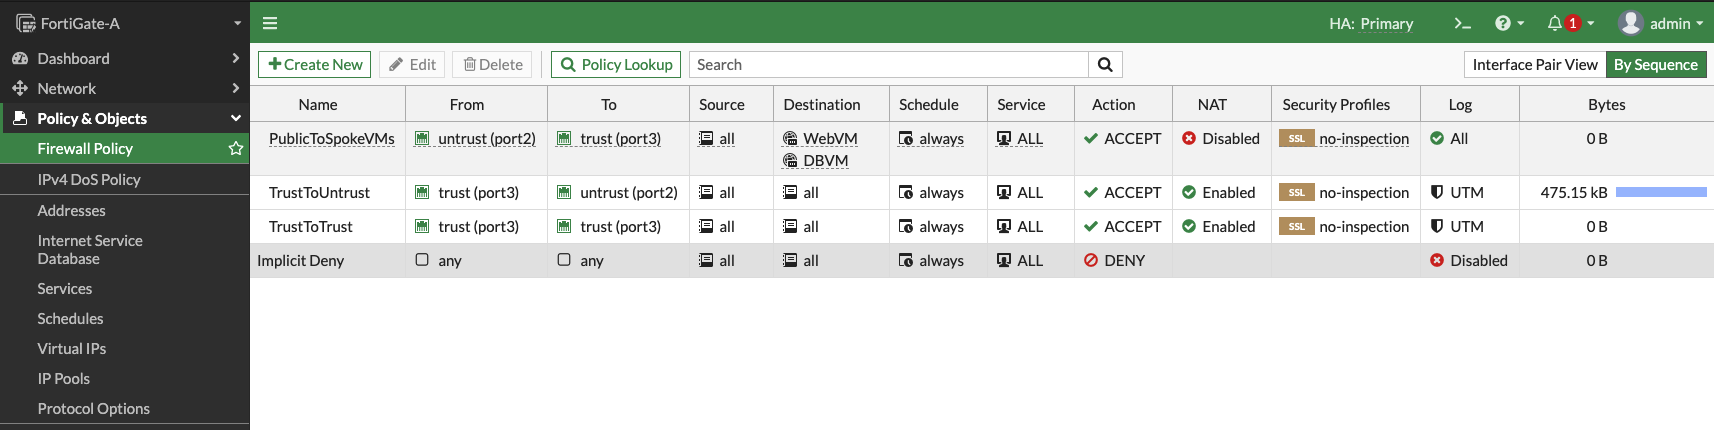Open the Addresses menu item
Viewport: 1714px width, 430px height.
point(71,211)
